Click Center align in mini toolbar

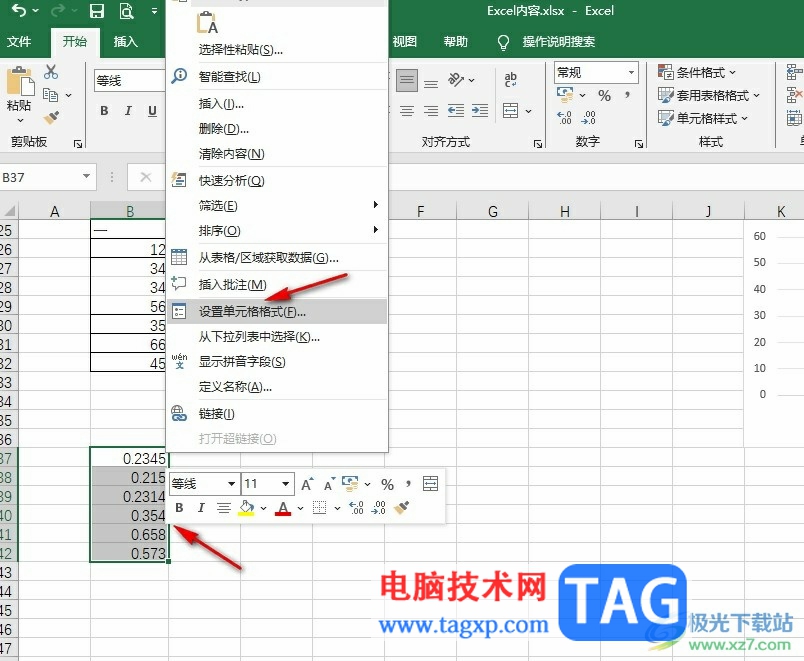(224, 508)
